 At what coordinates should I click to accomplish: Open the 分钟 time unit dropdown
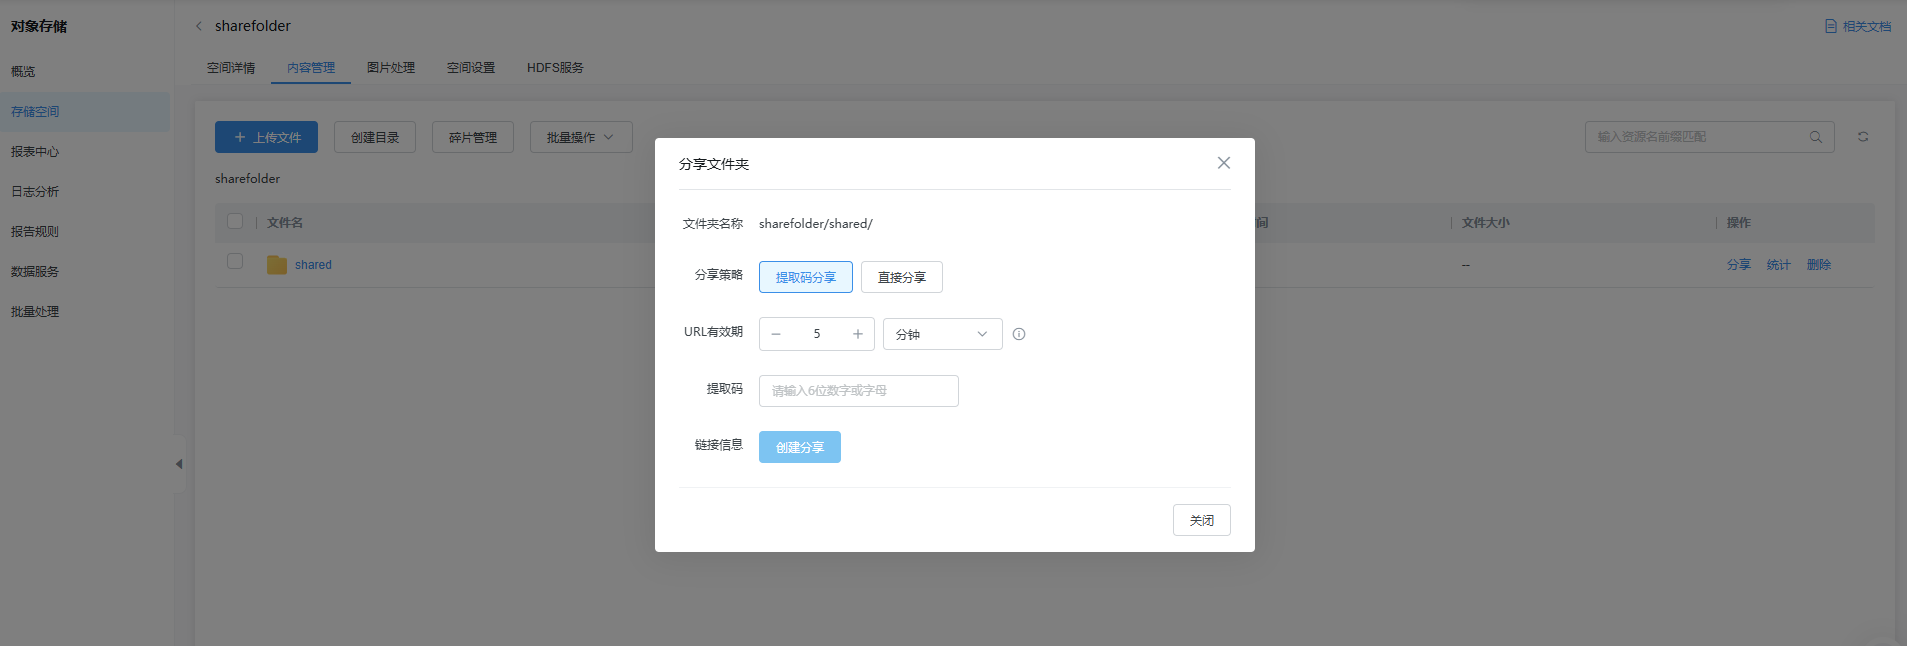point(943,334)
